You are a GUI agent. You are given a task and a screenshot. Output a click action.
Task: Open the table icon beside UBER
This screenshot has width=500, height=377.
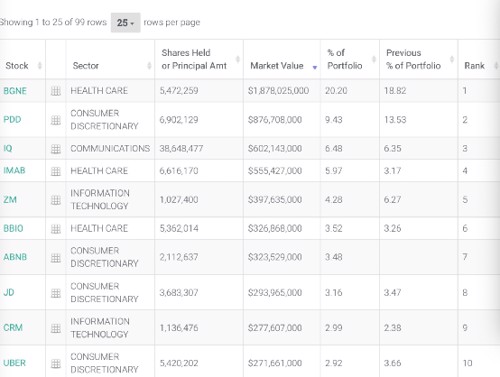coord(56,363)
